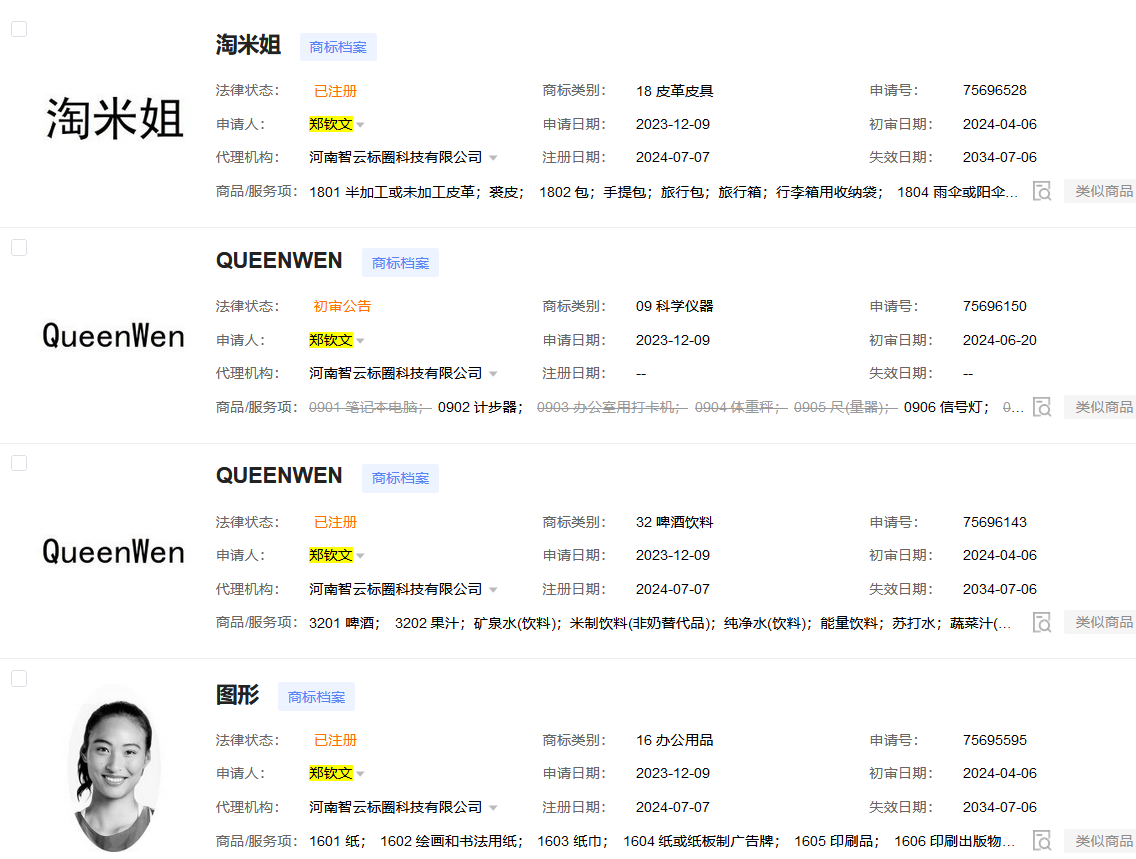Open search icon in class 09 goods row
The width and height of the screenshot is (1136, 859).
click(1042, 407)
